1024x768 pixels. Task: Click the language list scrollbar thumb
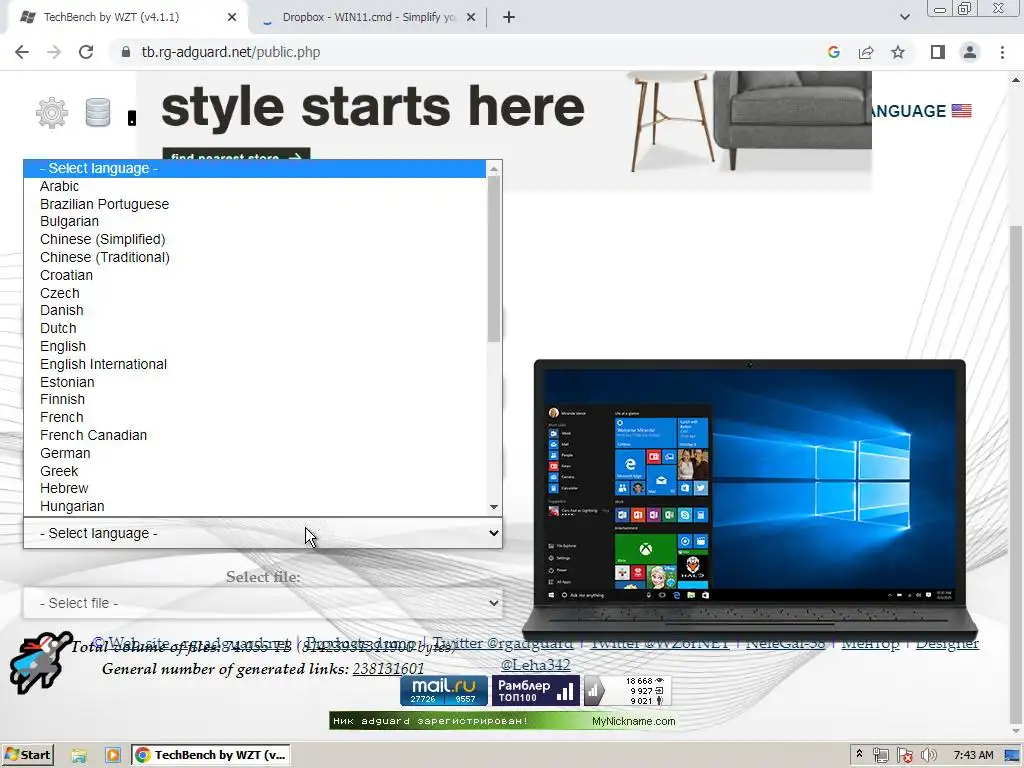click(x=494, y=259)
